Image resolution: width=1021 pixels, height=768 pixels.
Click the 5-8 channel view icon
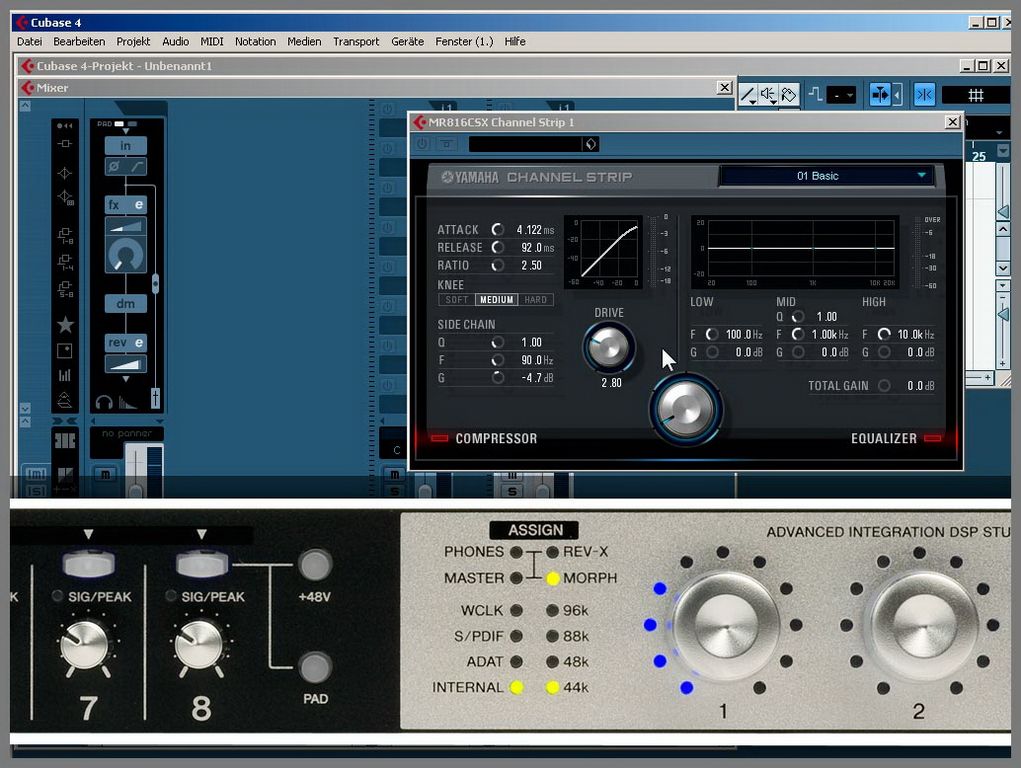[x=65, y=289]
